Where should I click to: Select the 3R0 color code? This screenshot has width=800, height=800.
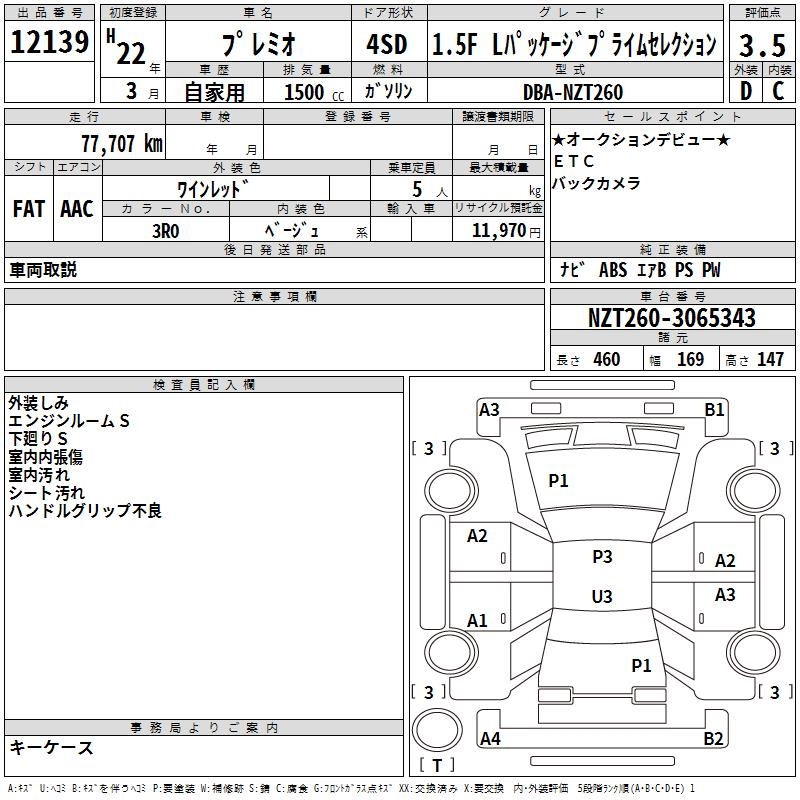[165, 229]
